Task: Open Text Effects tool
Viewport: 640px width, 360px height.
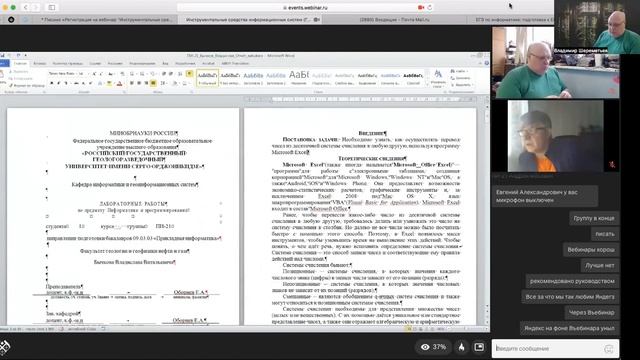Action: (x=100, y=83)
